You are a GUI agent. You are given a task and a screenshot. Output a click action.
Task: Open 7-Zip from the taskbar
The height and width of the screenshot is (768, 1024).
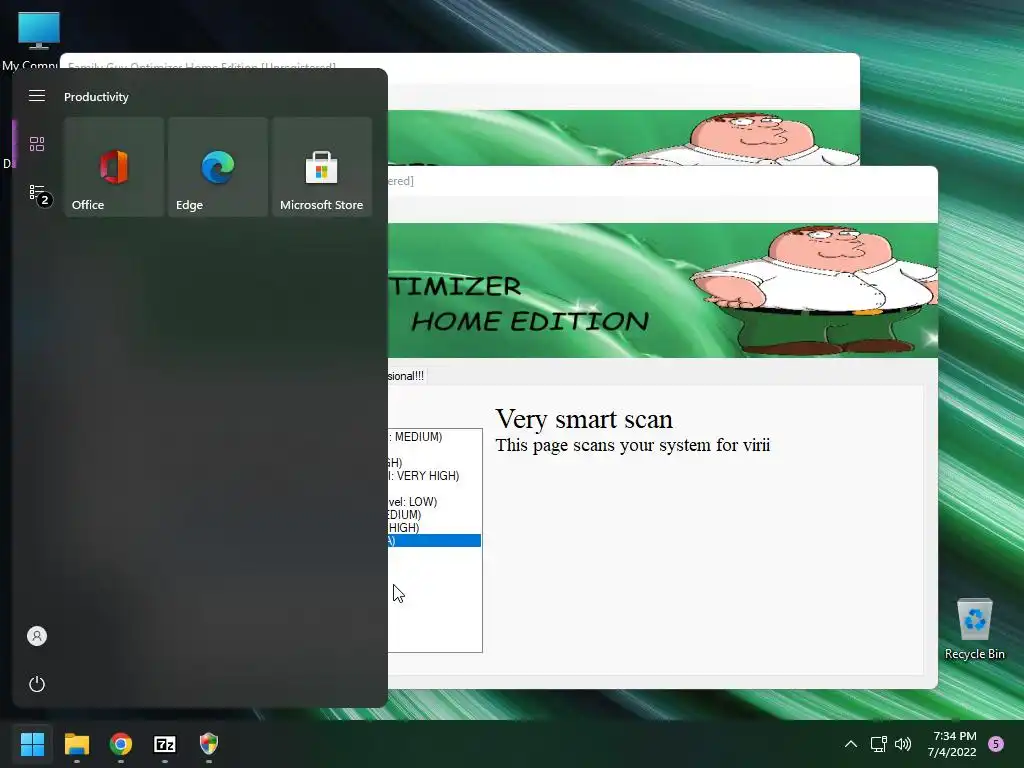[x=165, y=744]
